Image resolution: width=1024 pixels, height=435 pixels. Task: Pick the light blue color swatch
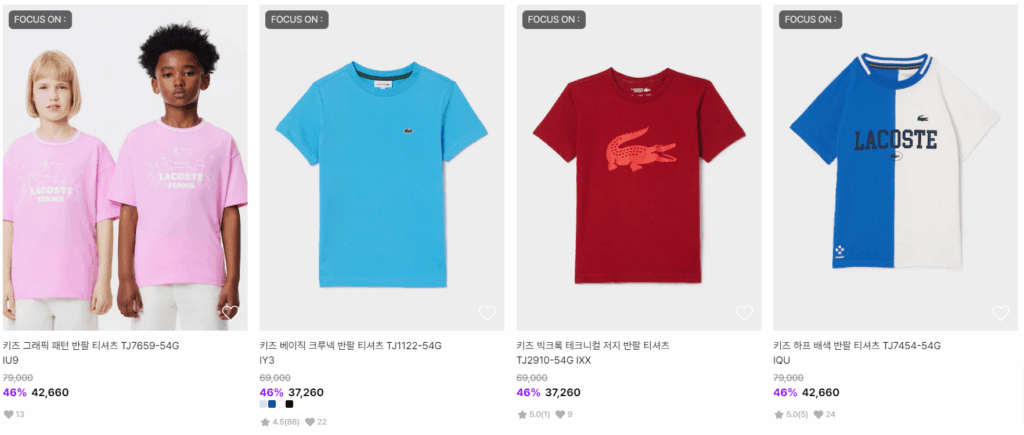click(x=262, y=405)
